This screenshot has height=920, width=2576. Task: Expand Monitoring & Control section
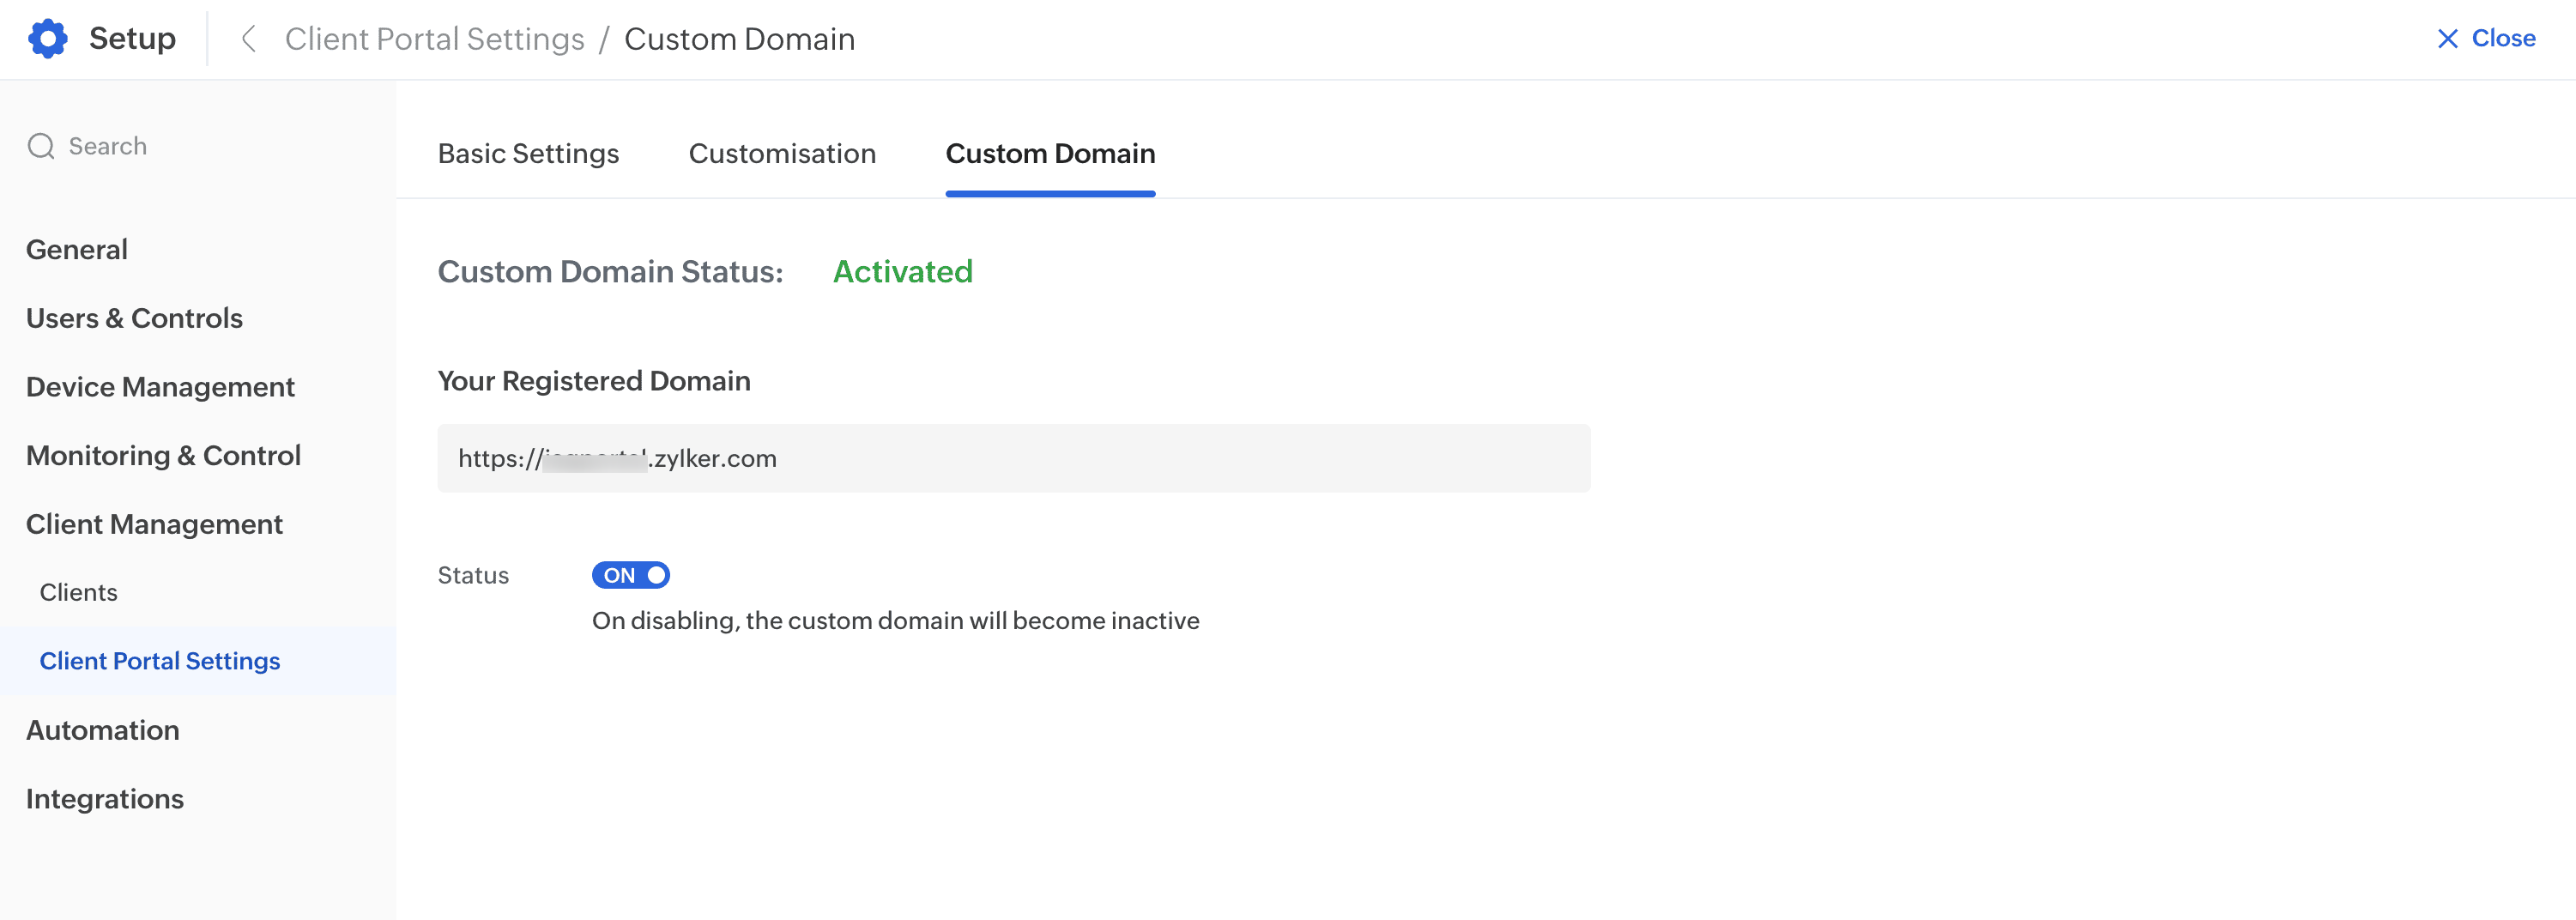163,455
